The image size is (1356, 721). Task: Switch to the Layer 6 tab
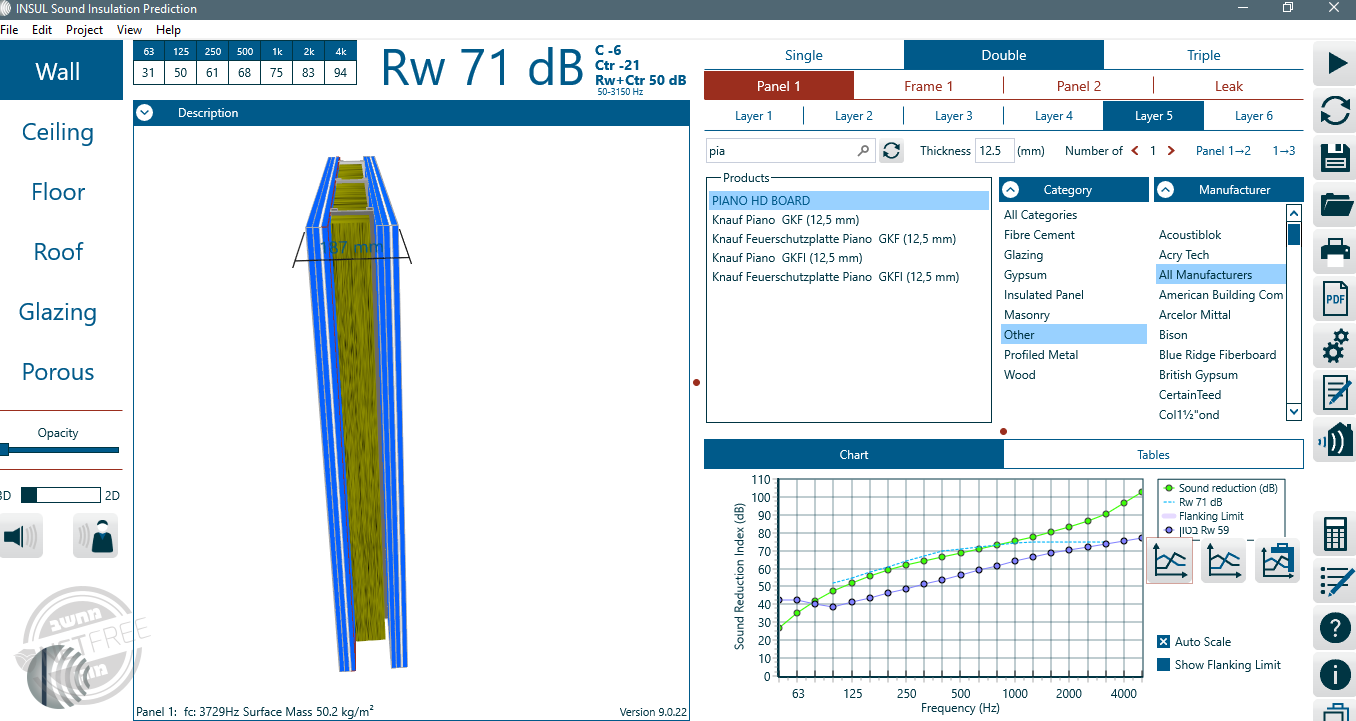coord(1254,116)
